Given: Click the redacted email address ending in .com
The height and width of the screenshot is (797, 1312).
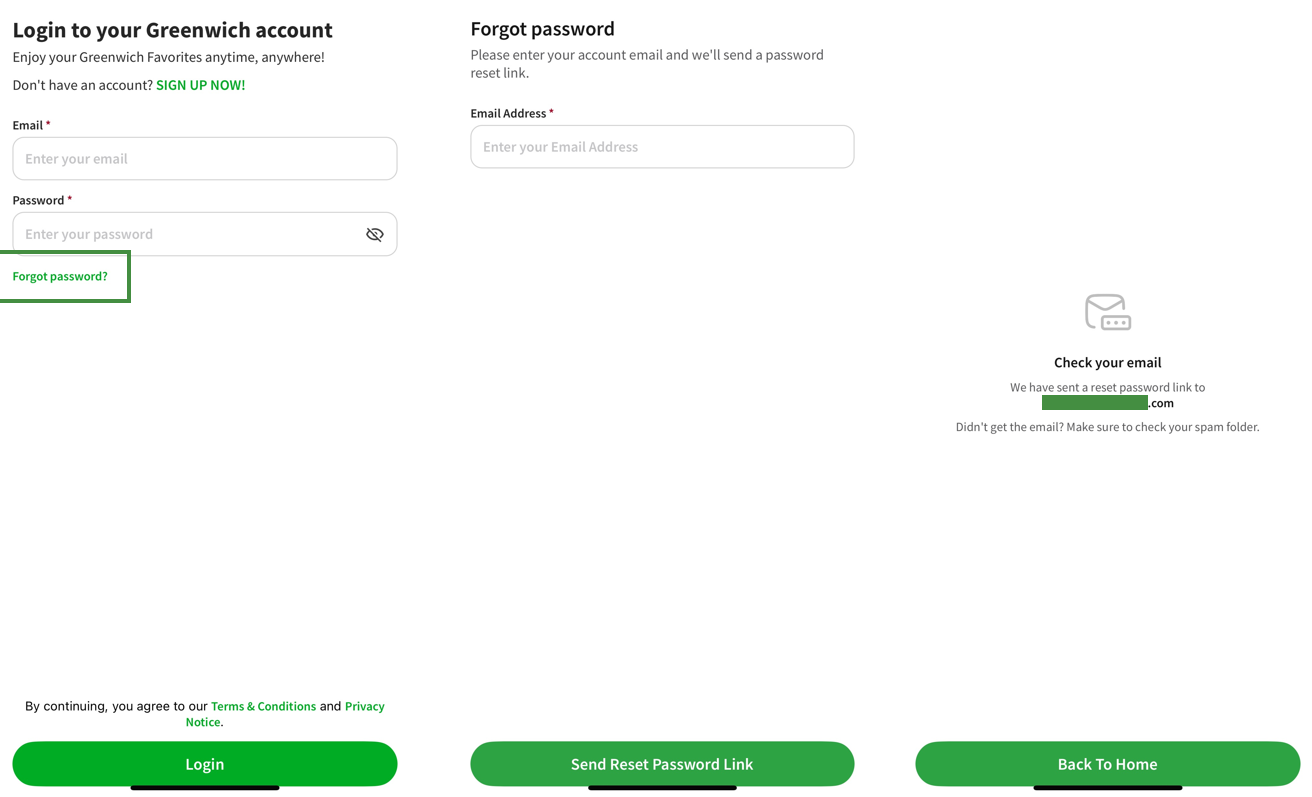Looking at the screenshot, I should [1107, 403].
